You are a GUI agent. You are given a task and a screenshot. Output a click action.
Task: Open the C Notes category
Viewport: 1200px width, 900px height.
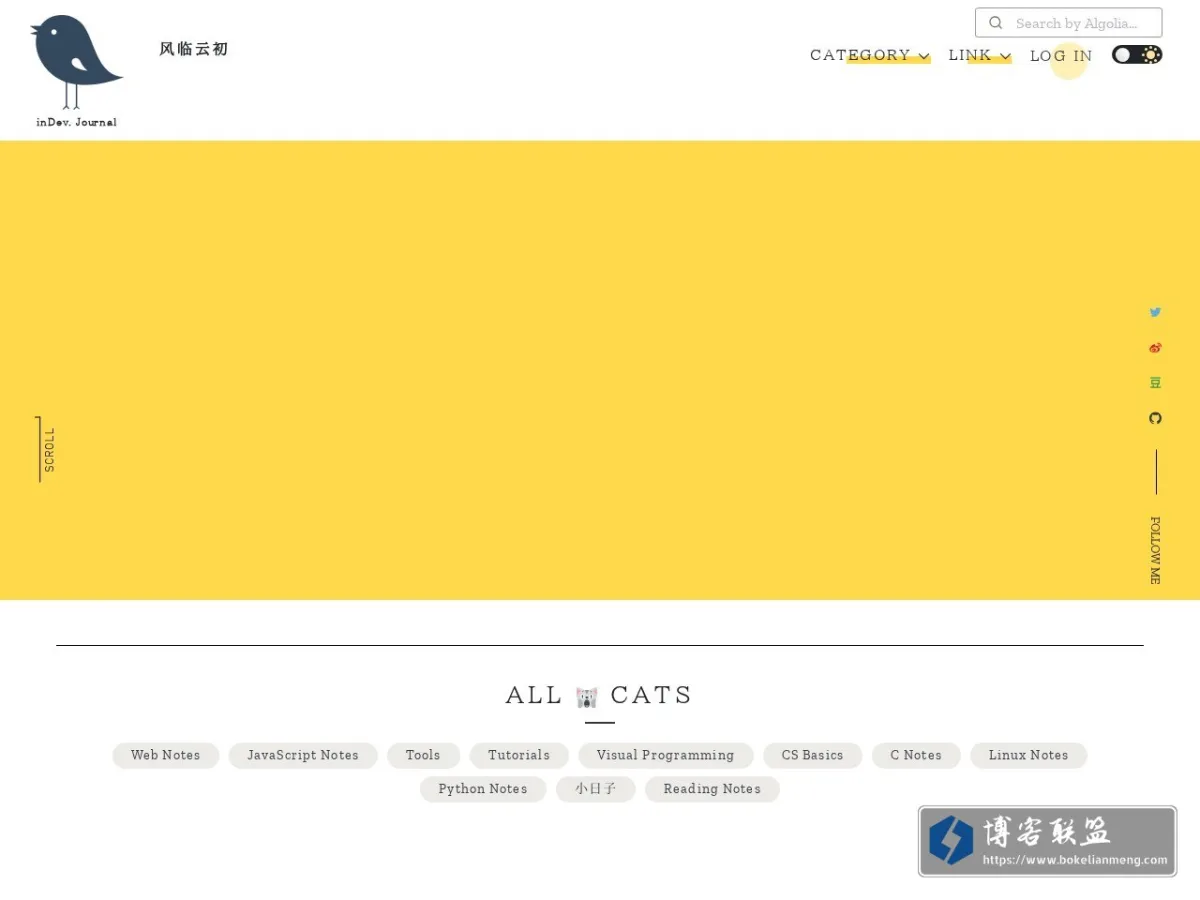pyautogui.click(x=916, y=755)
